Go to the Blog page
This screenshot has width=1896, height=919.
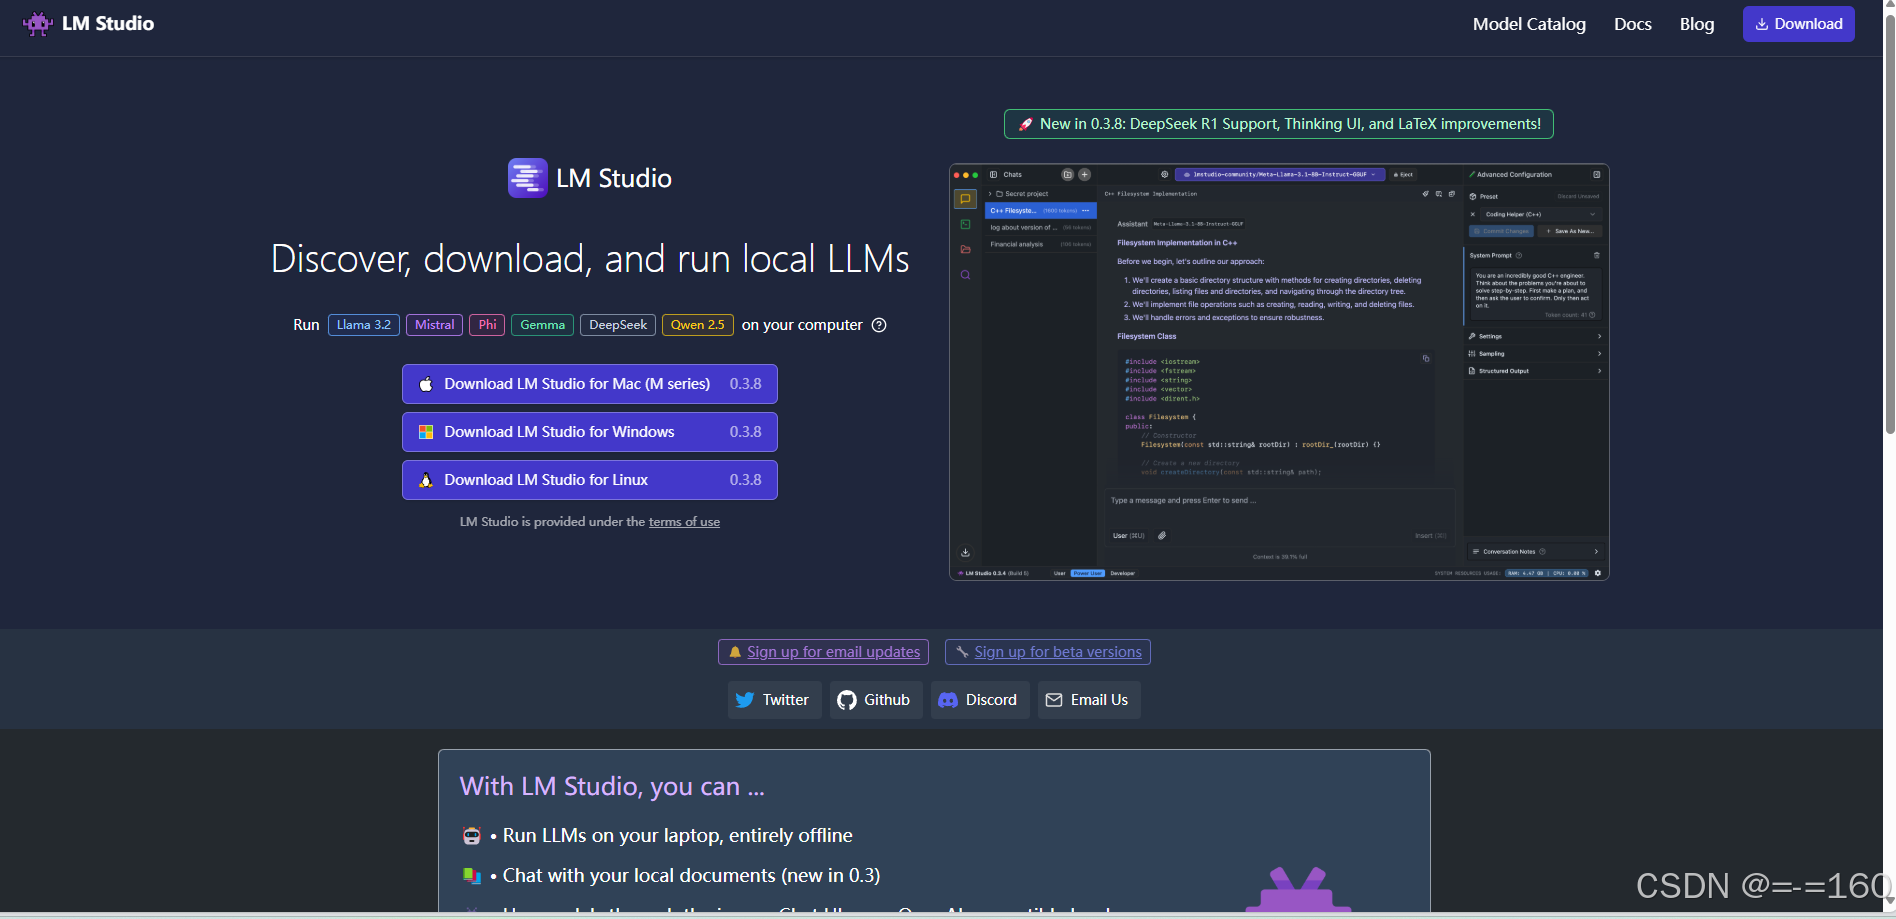pos(1696,24)
